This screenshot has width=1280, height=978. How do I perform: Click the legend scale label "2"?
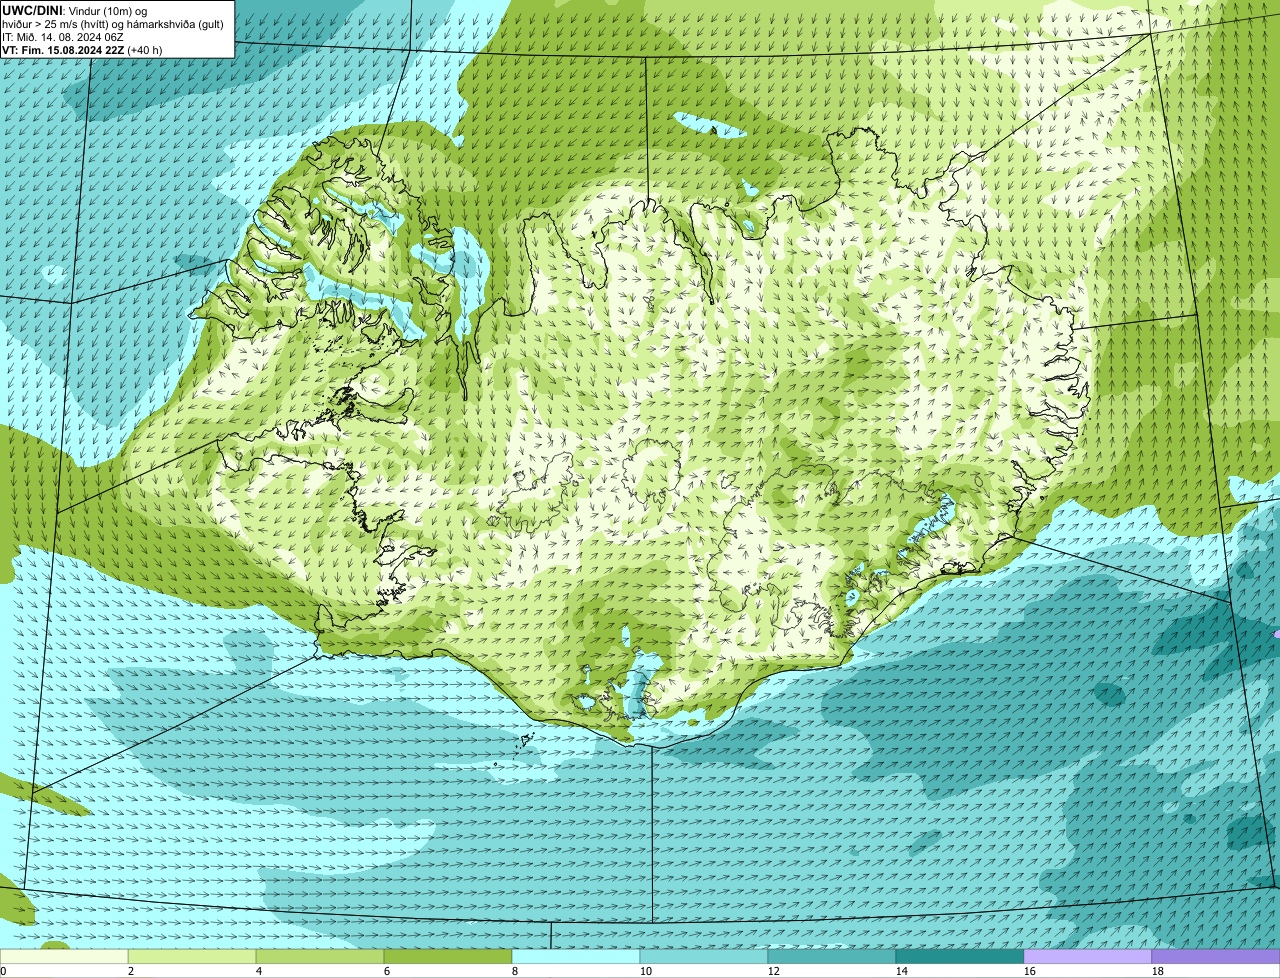coord(131,971)
